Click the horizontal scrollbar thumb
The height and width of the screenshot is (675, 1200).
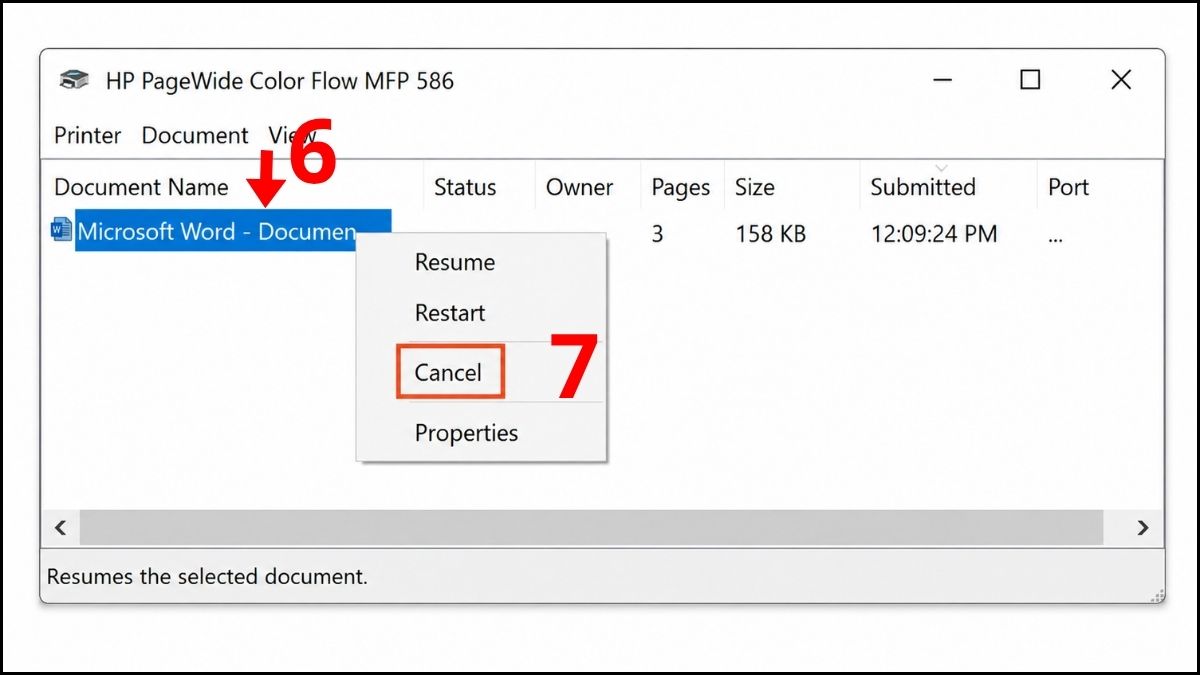pos(591,527)
